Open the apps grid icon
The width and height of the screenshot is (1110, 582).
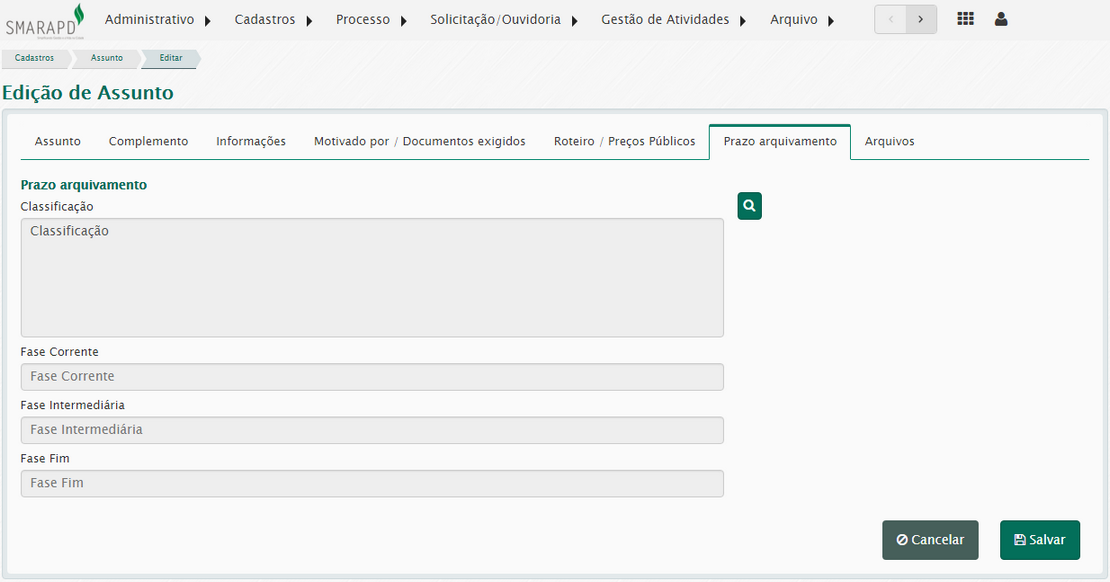tap(965, 19)
